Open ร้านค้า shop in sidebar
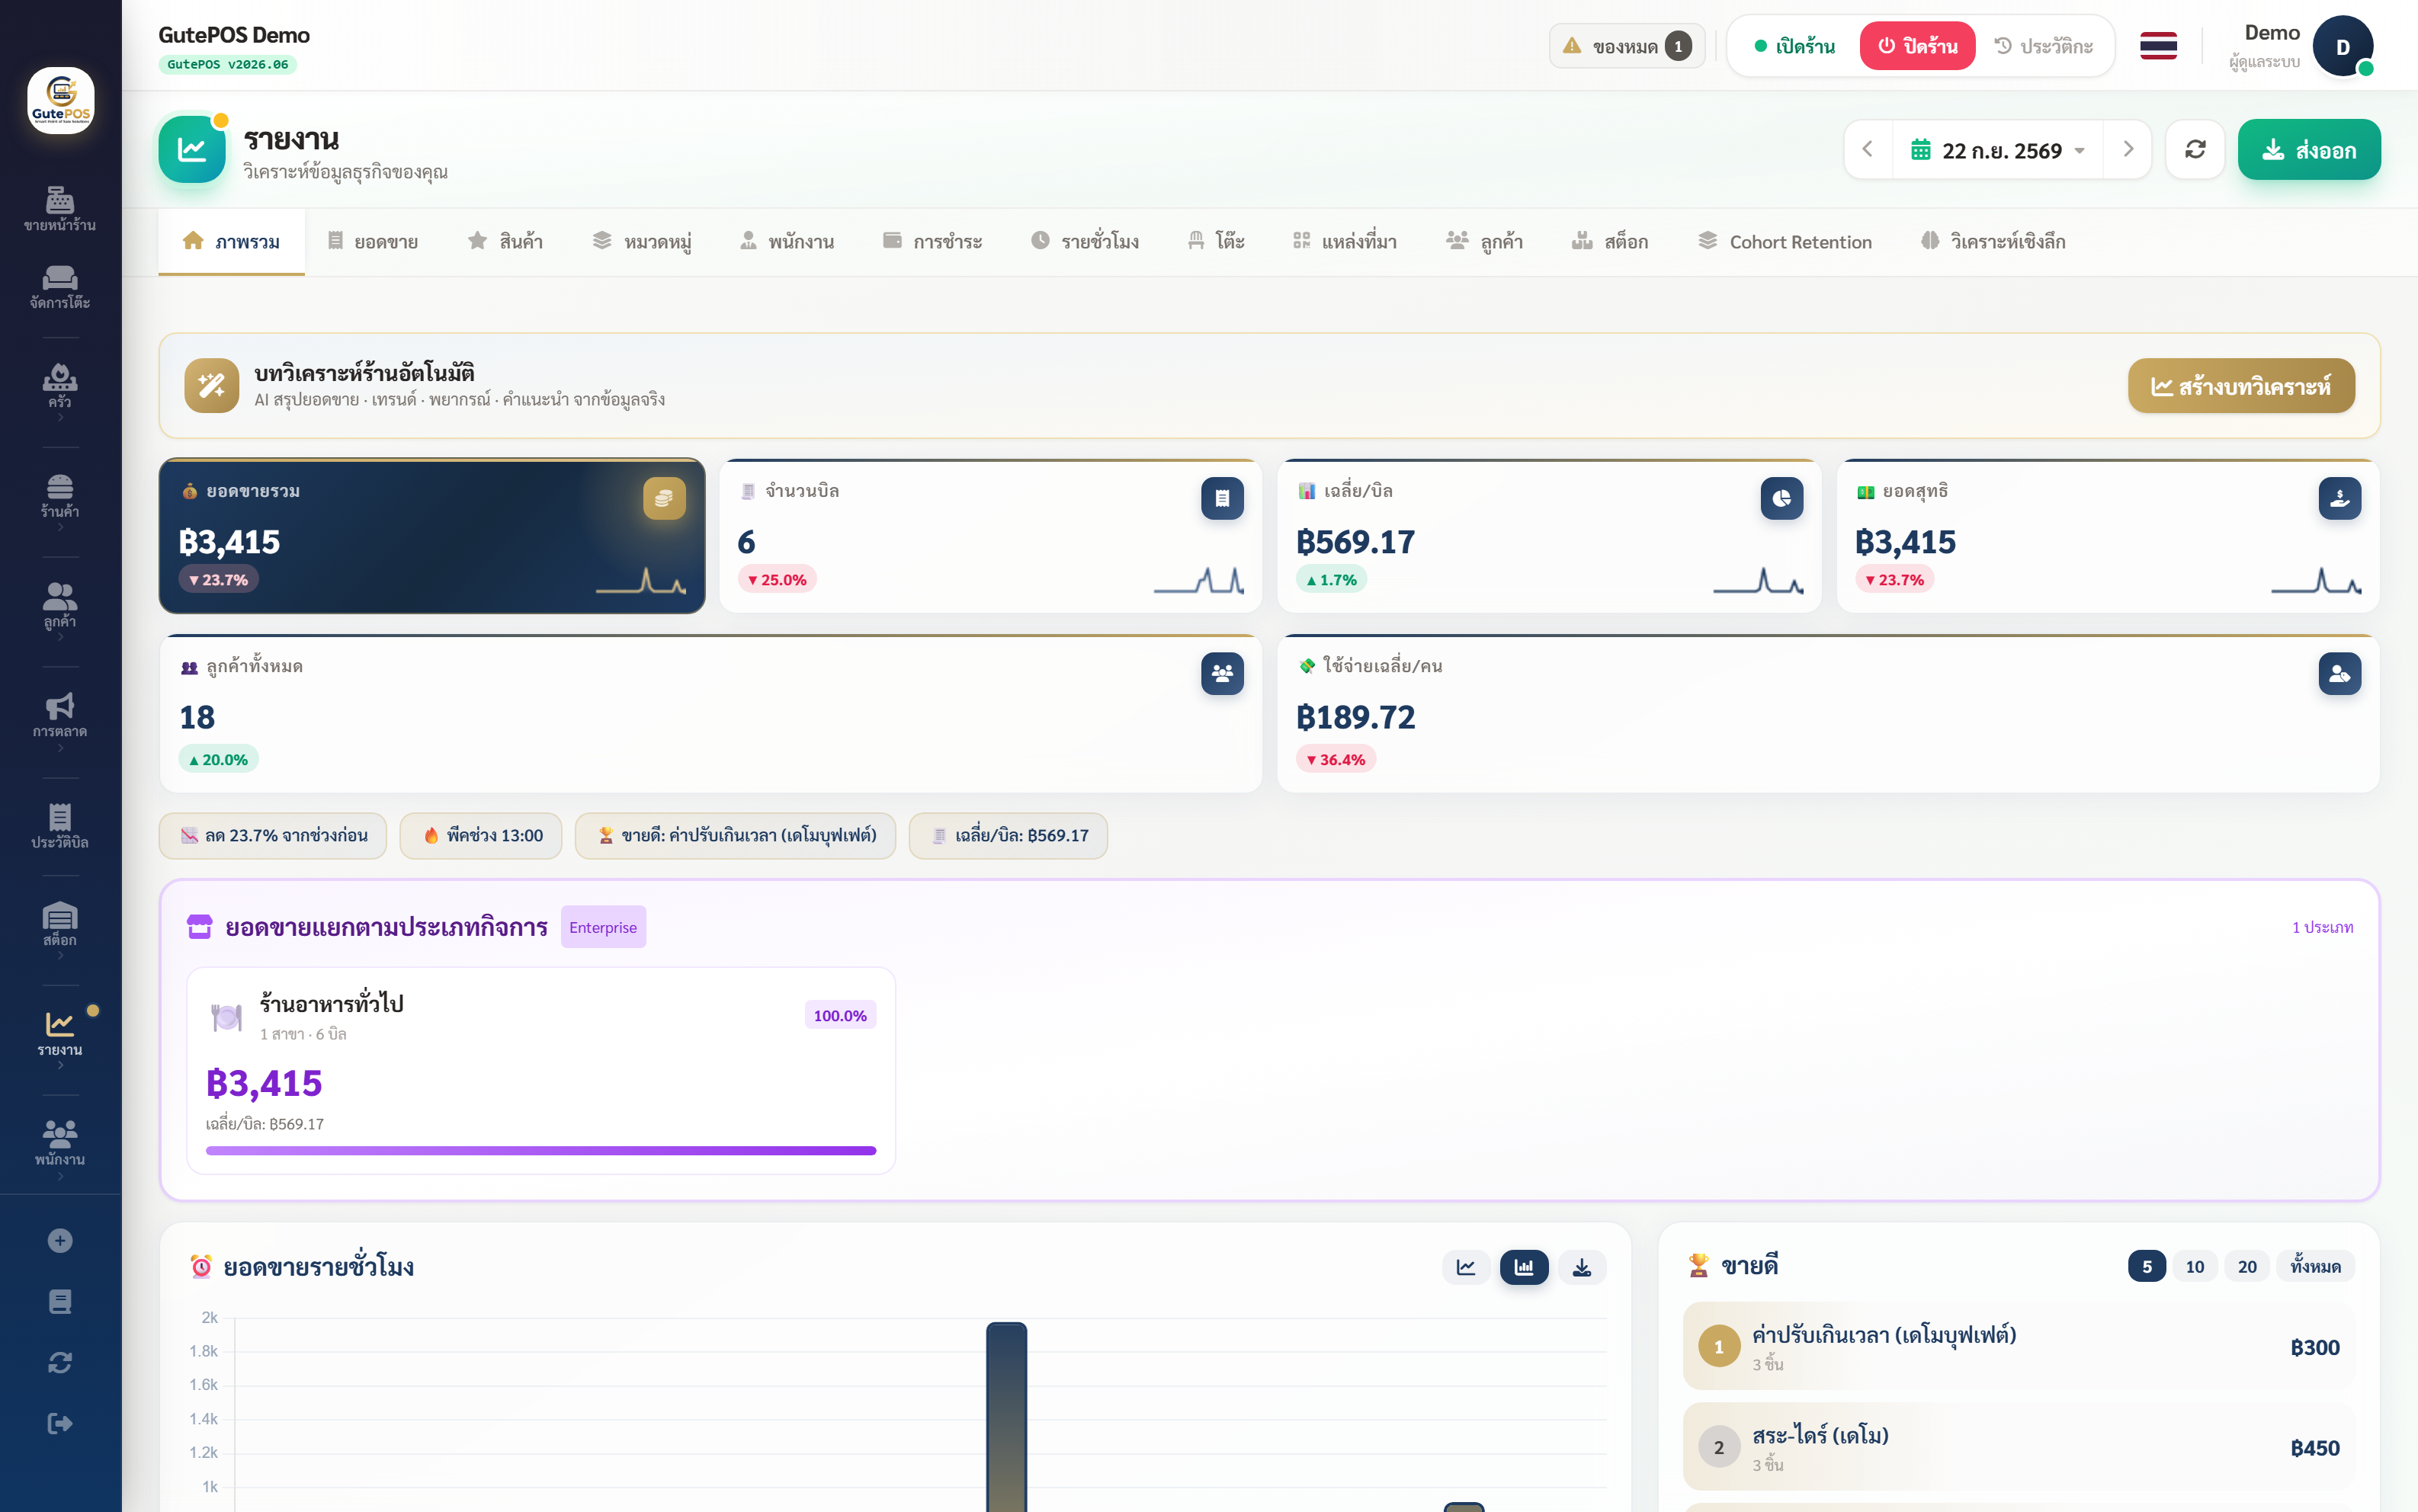2418x1512 pixels. pos(60,495)
